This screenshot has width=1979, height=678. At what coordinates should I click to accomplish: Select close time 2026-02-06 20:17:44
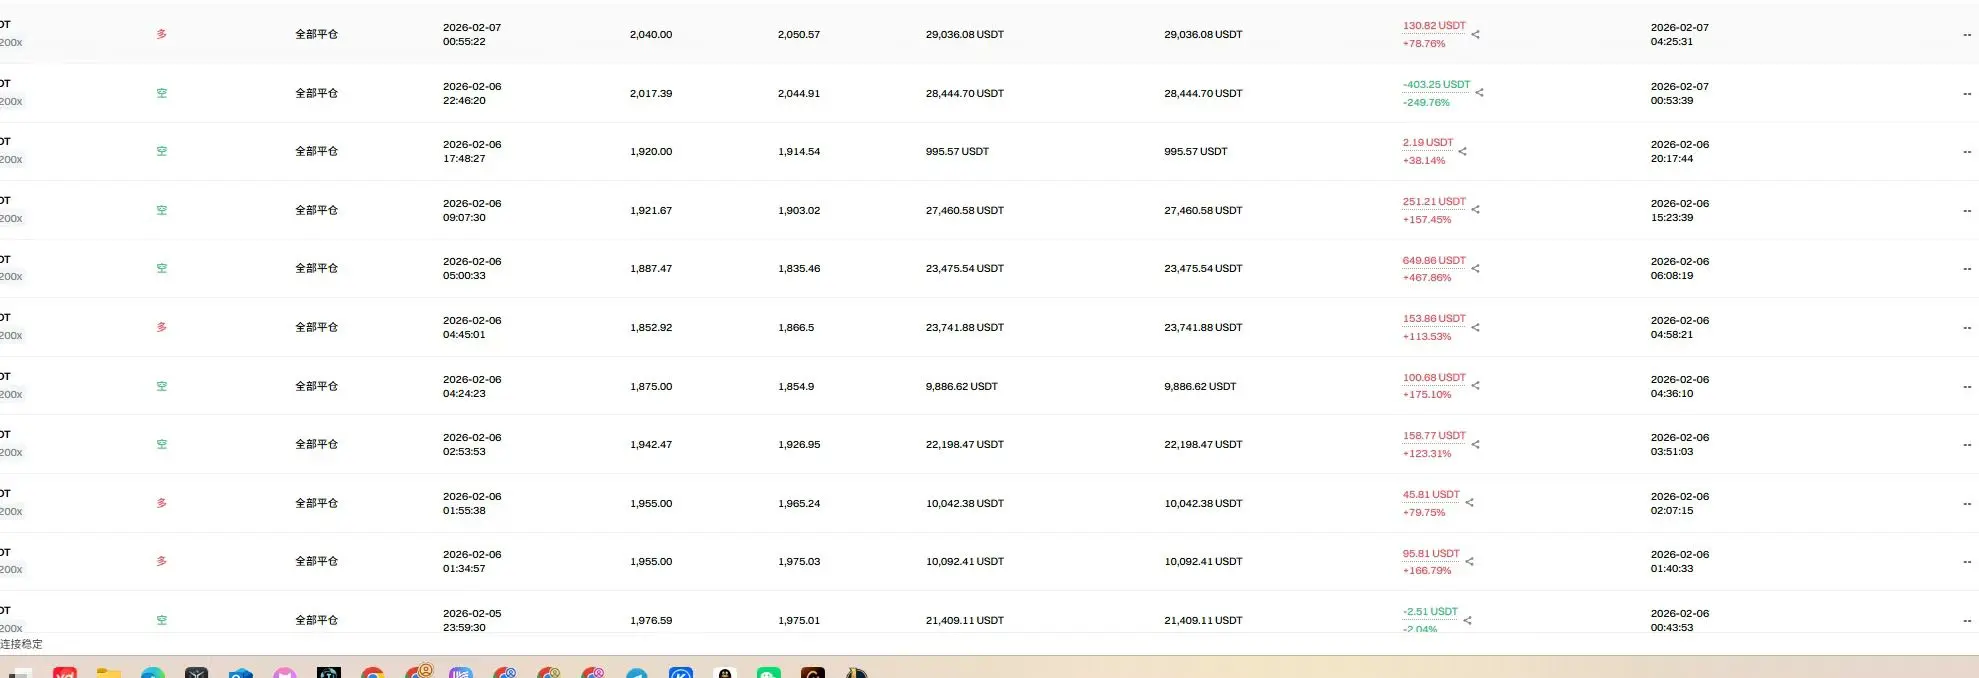1680,152
